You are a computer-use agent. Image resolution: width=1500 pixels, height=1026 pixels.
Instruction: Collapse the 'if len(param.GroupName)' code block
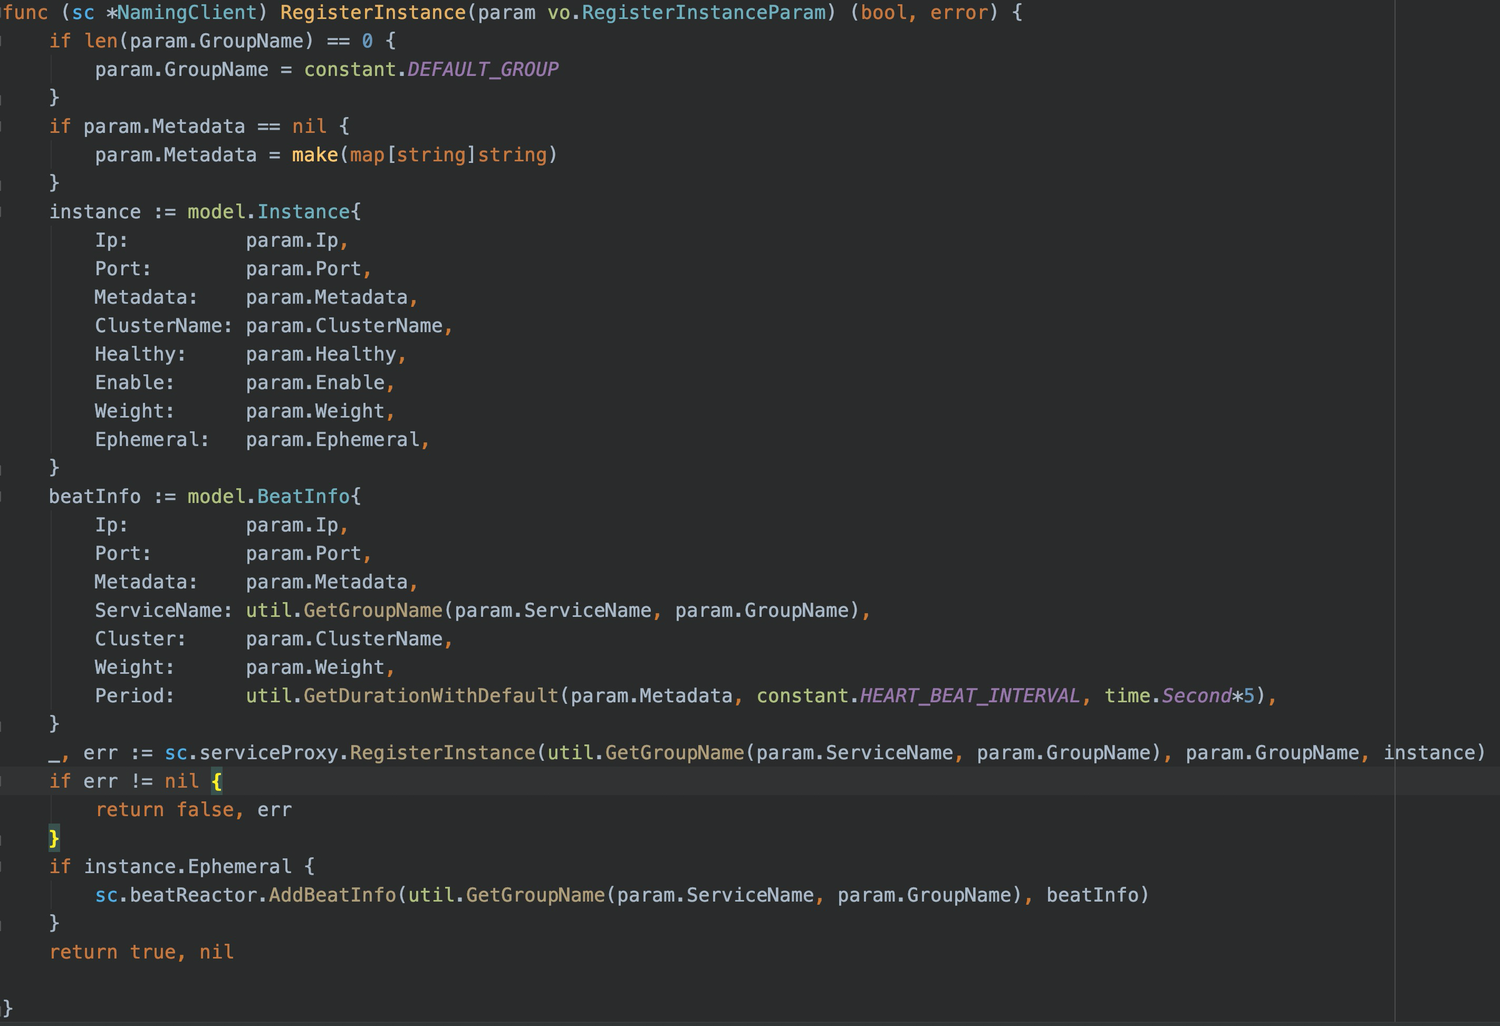3,41
